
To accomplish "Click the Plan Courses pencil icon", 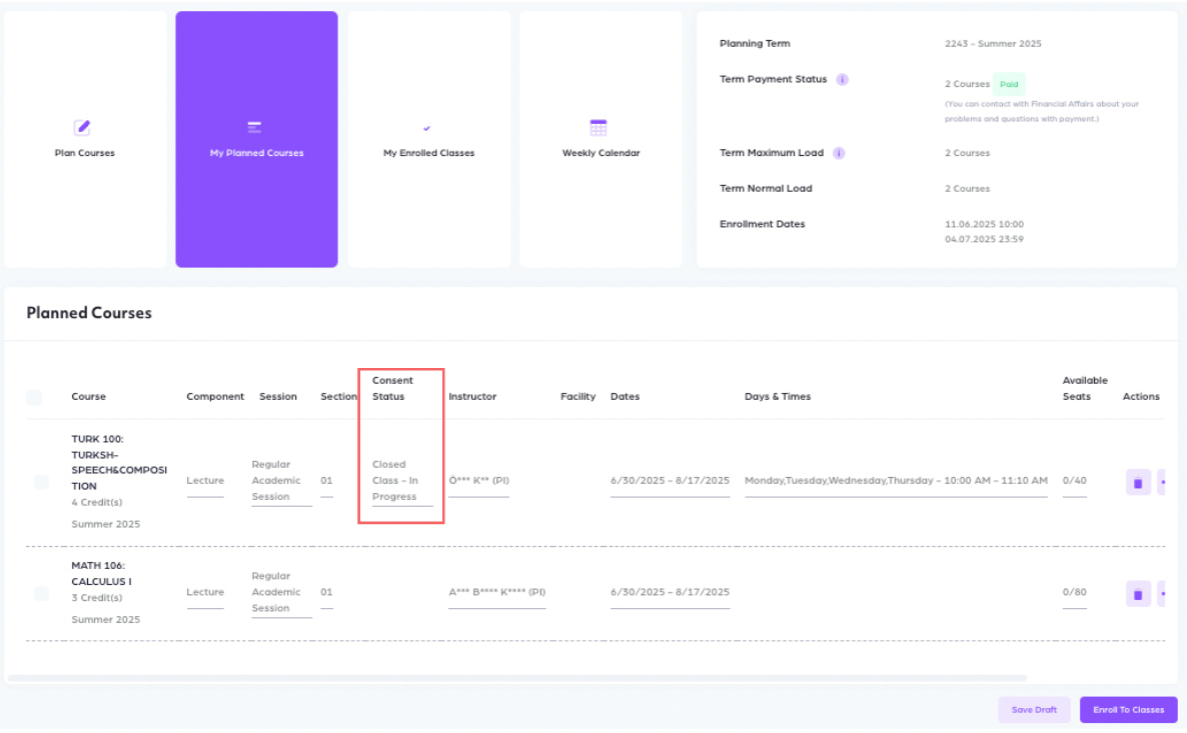I will point(83,128).
